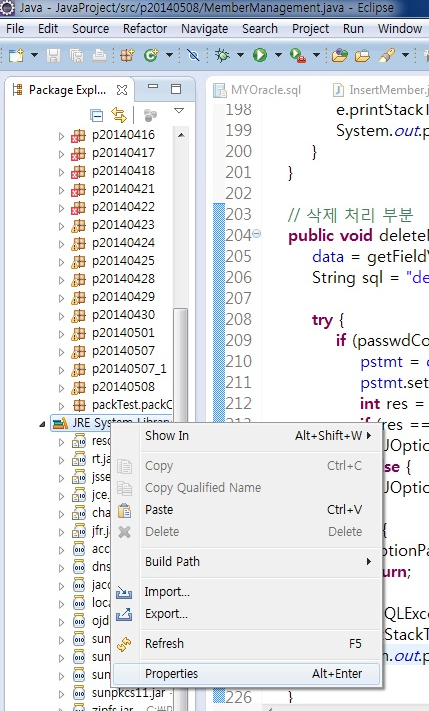429x711 pixels.
Task: Click the Save All toolbar icon
Action: pos(76,55)
